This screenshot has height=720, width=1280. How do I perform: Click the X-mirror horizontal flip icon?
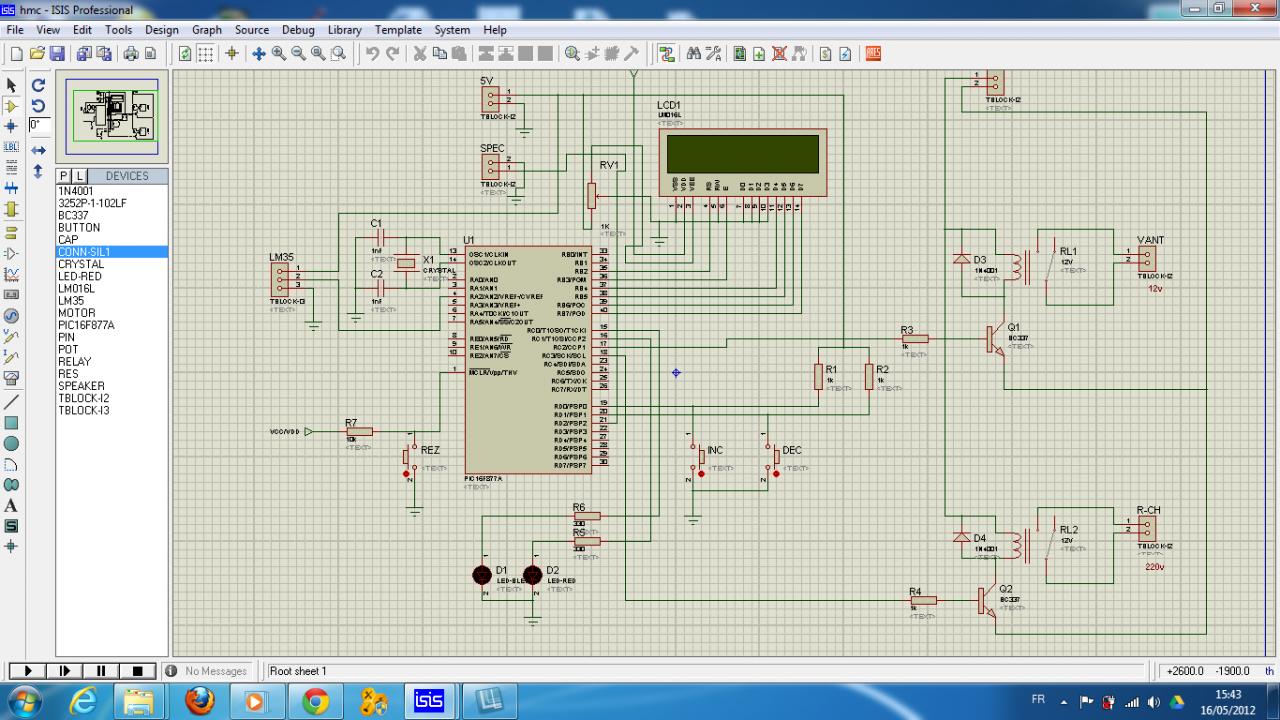click(x=38, y=150)
